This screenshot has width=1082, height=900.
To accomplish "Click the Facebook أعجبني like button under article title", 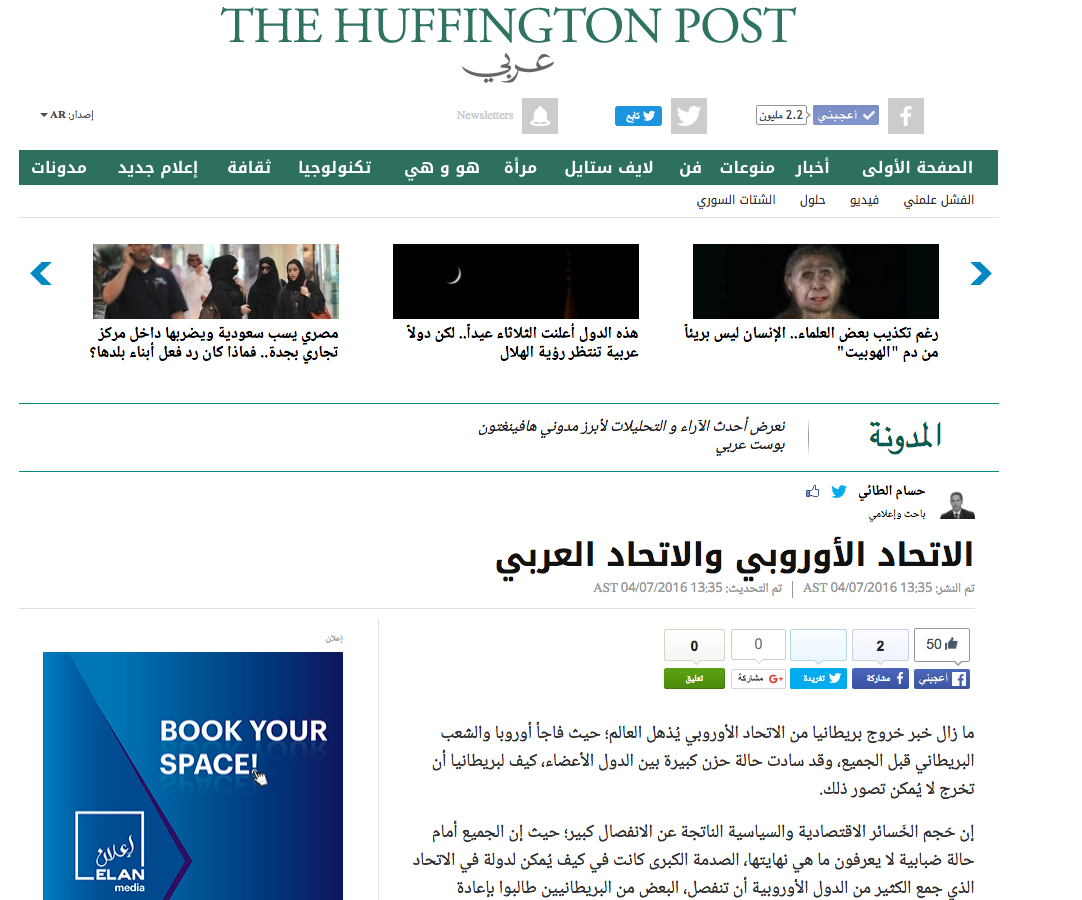I will coord(942,678).
